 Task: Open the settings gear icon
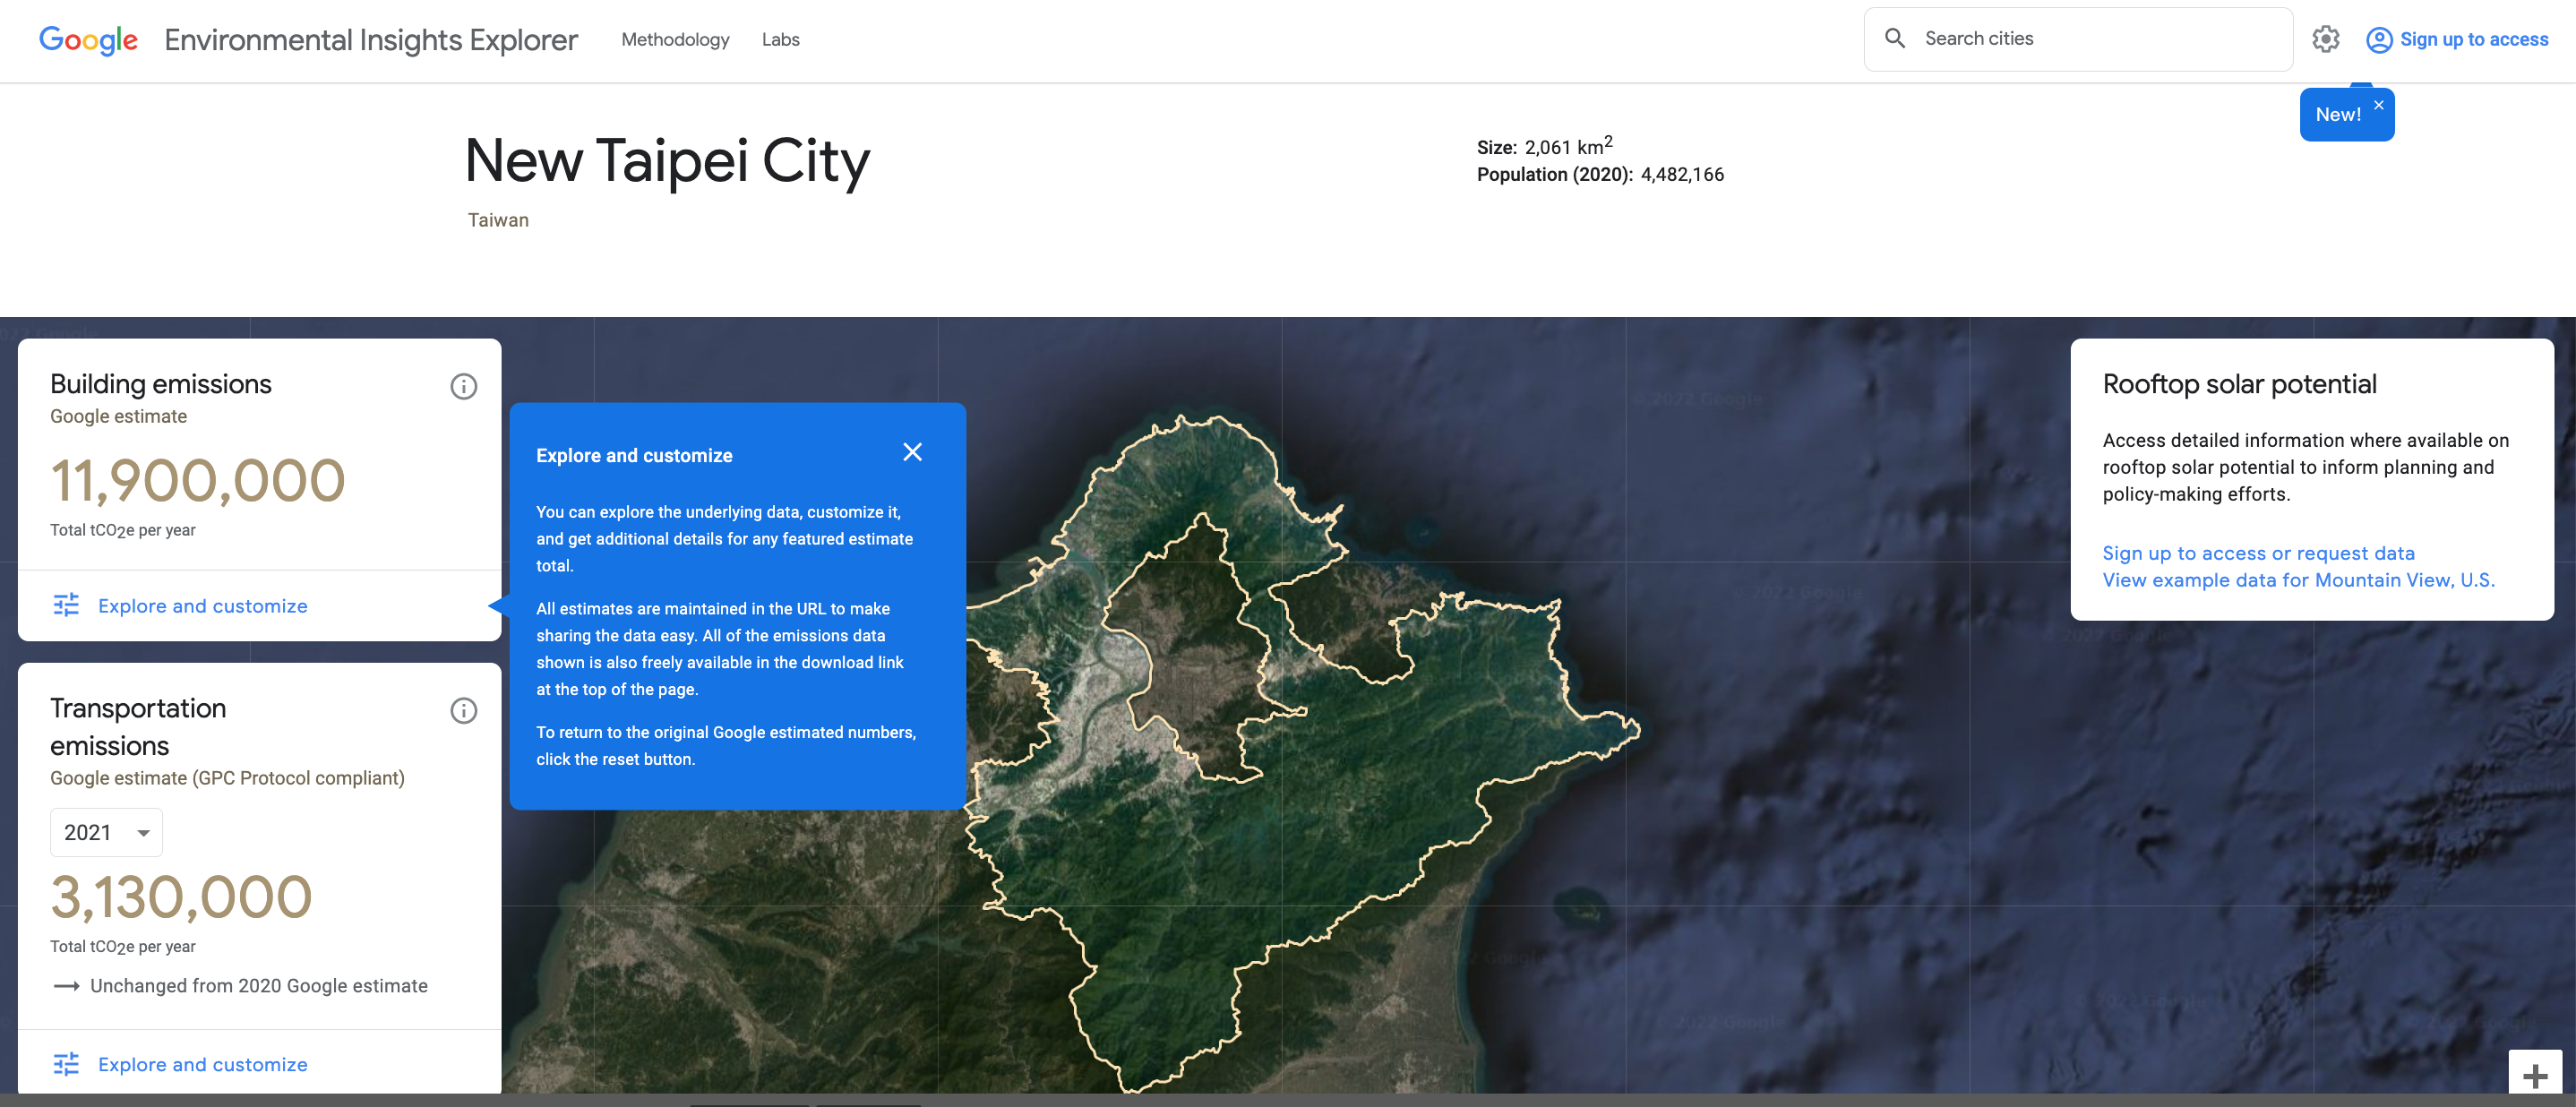[2325, 39]
